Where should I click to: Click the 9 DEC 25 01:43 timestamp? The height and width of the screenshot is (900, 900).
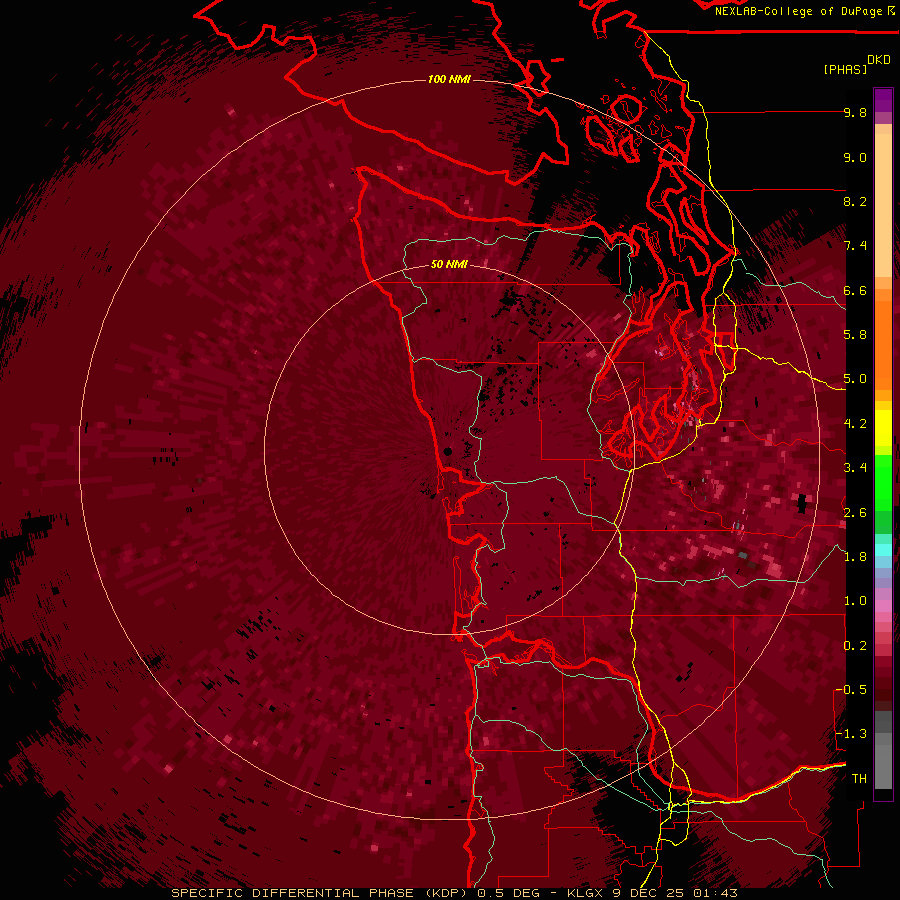675,893
